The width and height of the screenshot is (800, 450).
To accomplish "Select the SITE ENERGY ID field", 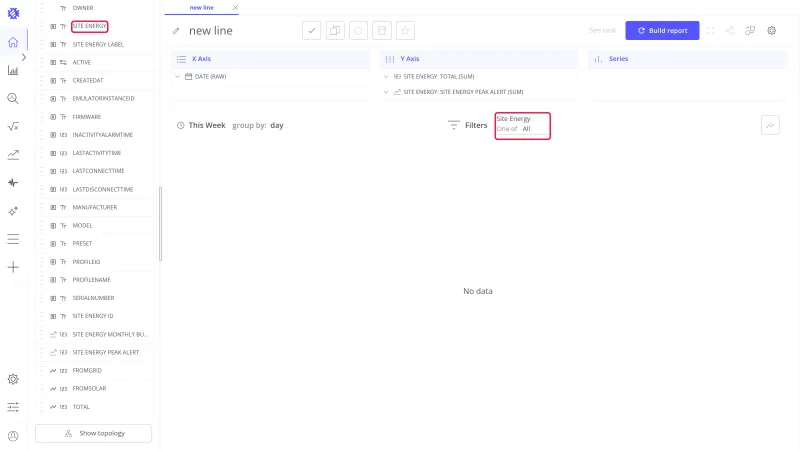I will point(93,316).
